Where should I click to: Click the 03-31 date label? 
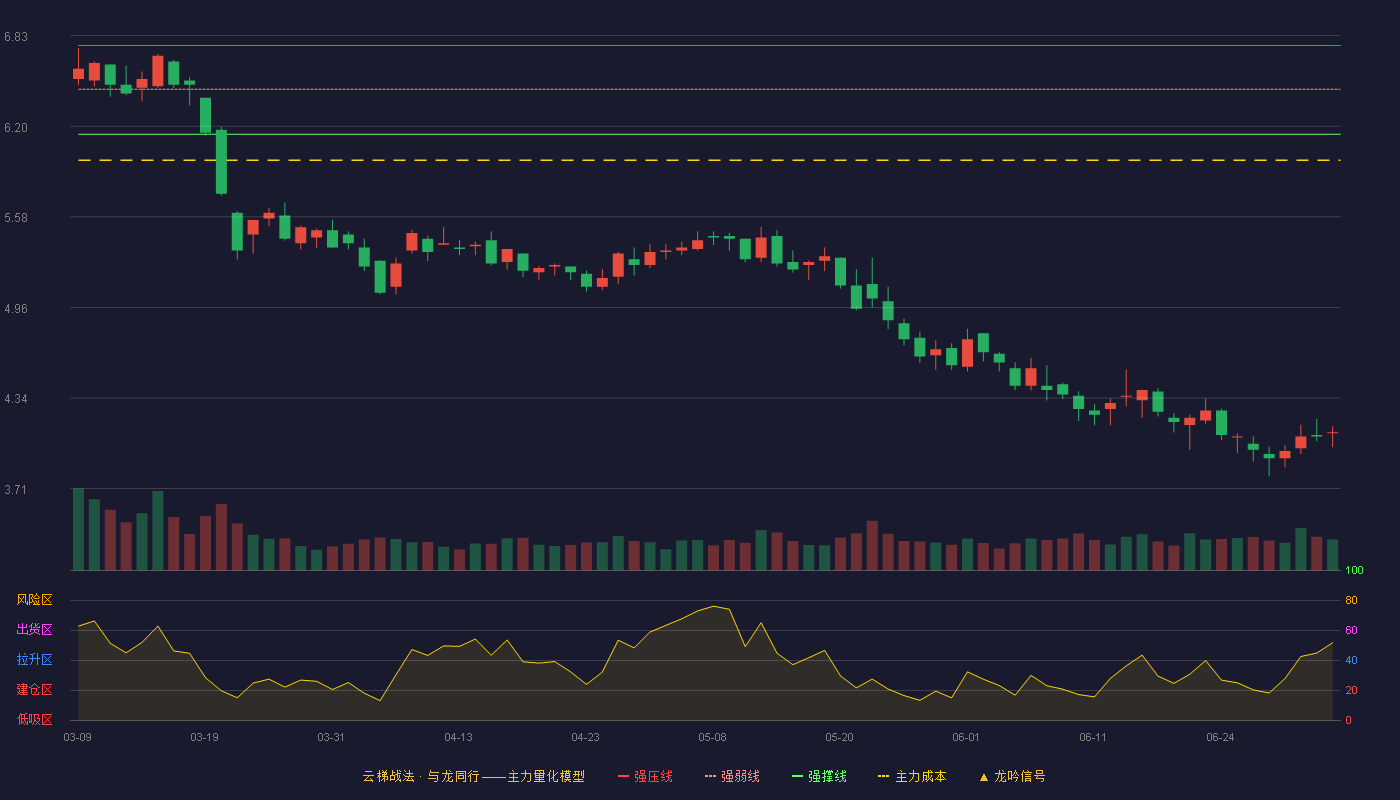(x=331, y=737)
